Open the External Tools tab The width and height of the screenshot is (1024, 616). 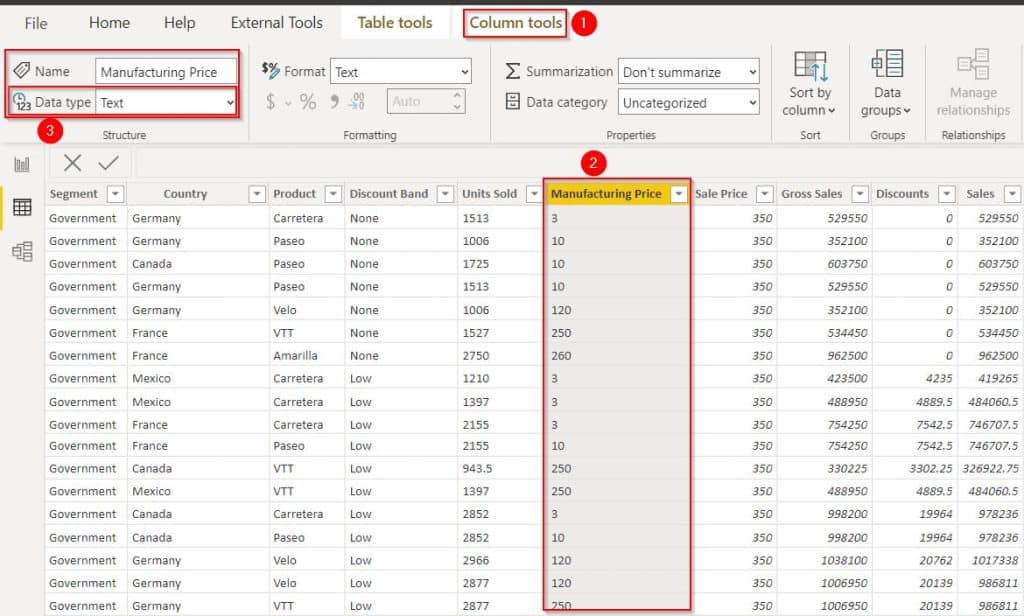pyautogui.click(x=276, y=23)
